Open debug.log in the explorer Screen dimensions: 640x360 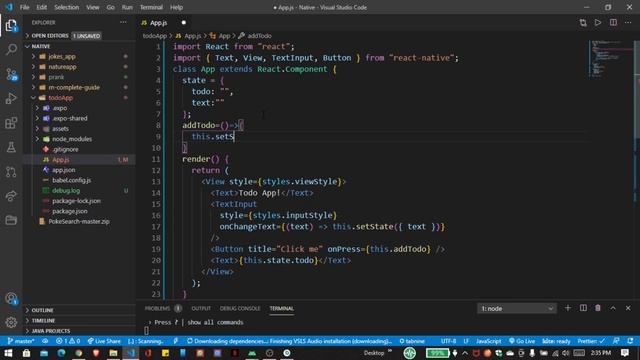tap(66, 190)
